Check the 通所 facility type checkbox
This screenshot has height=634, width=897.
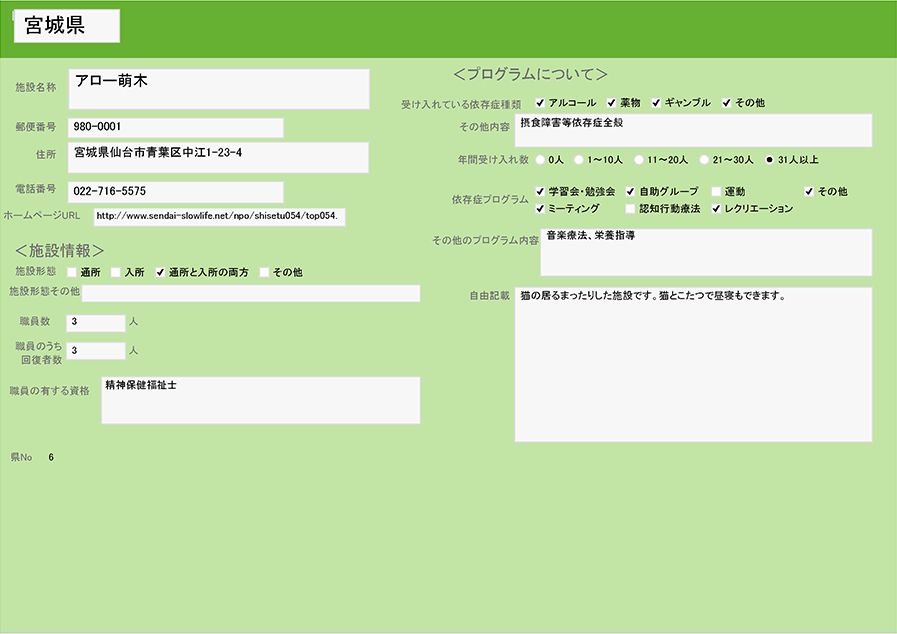click(72, 272)
